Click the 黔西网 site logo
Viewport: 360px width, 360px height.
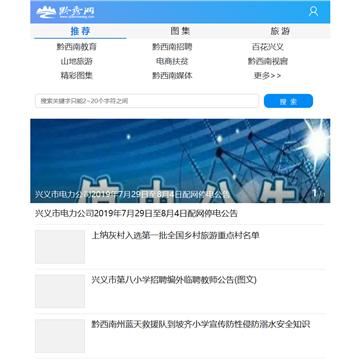[x=65, y=12]
